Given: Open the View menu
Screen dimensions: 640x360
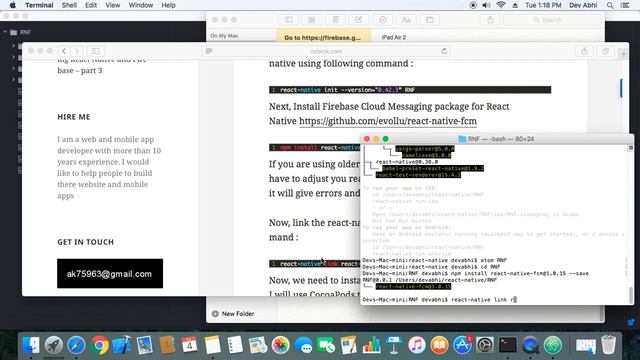Looking at the screenshot, I should [x=113, y=5].
